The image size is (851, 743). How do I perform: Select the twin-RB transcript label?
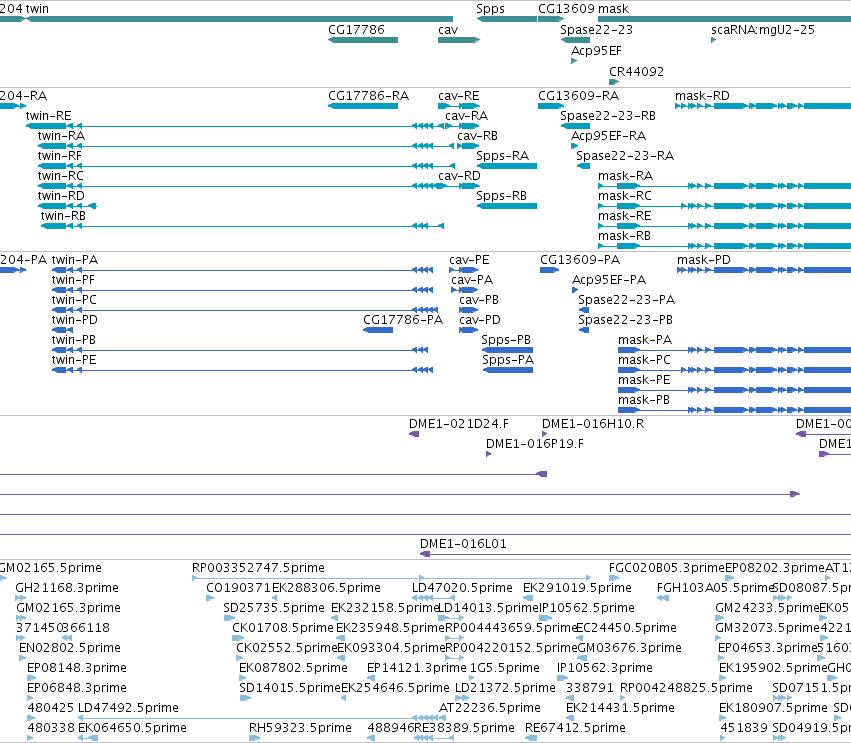pyautogui.click(x=63, y=217)
